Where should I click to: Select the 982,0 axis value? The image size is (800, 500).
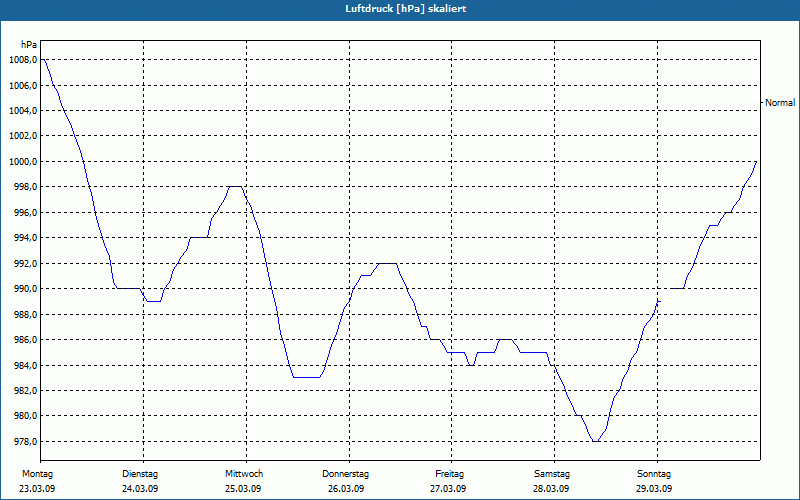(x=25, y=390)
